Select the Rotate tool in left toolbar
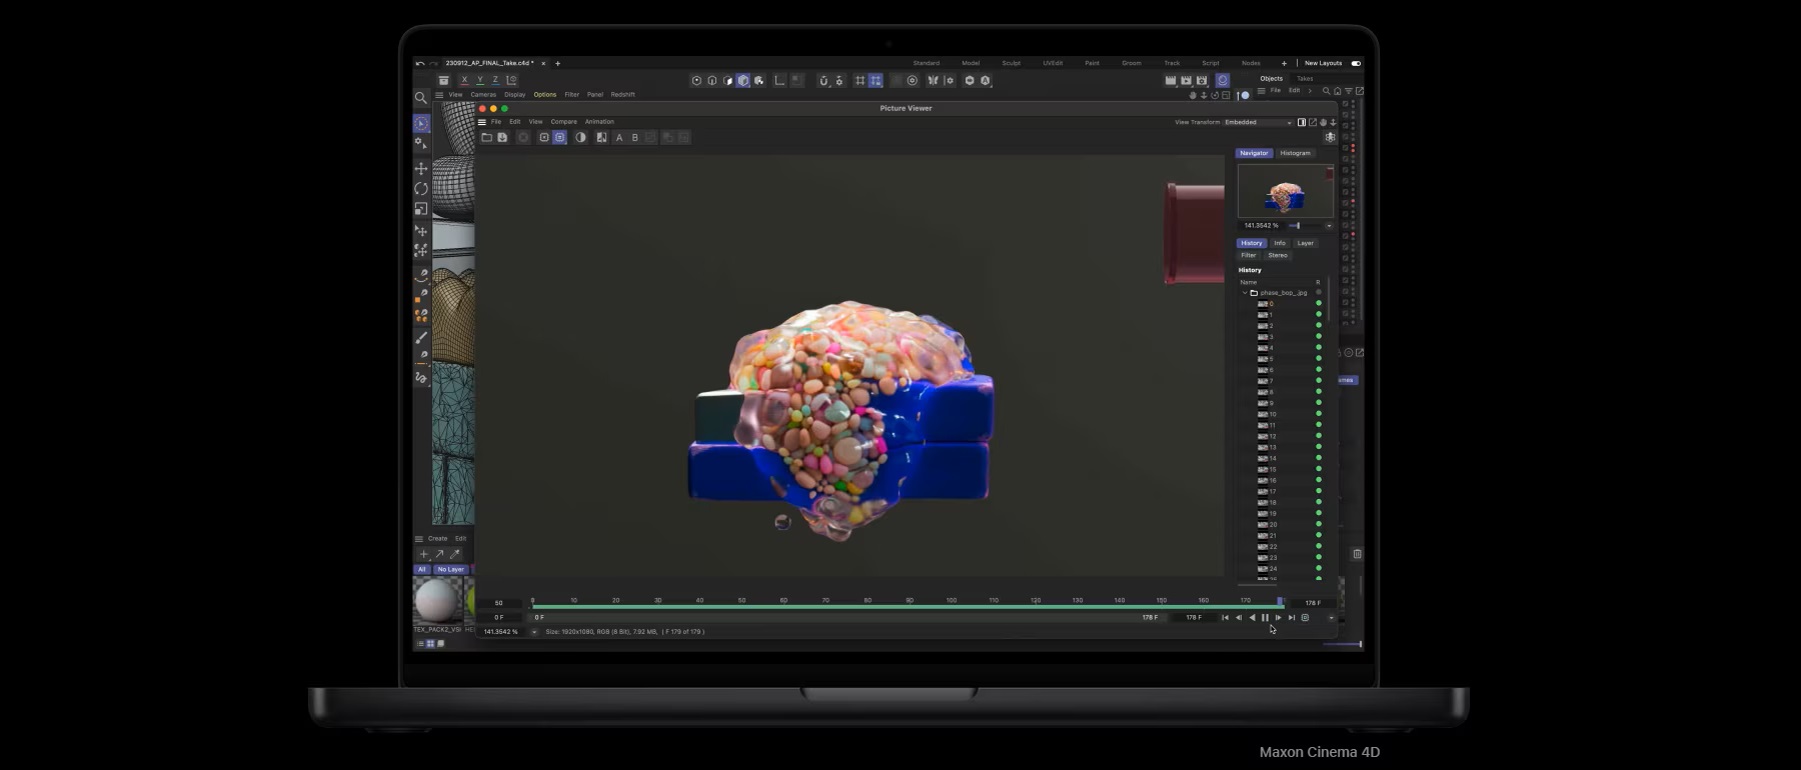The image size is (1801, 770). click(421, 188)
